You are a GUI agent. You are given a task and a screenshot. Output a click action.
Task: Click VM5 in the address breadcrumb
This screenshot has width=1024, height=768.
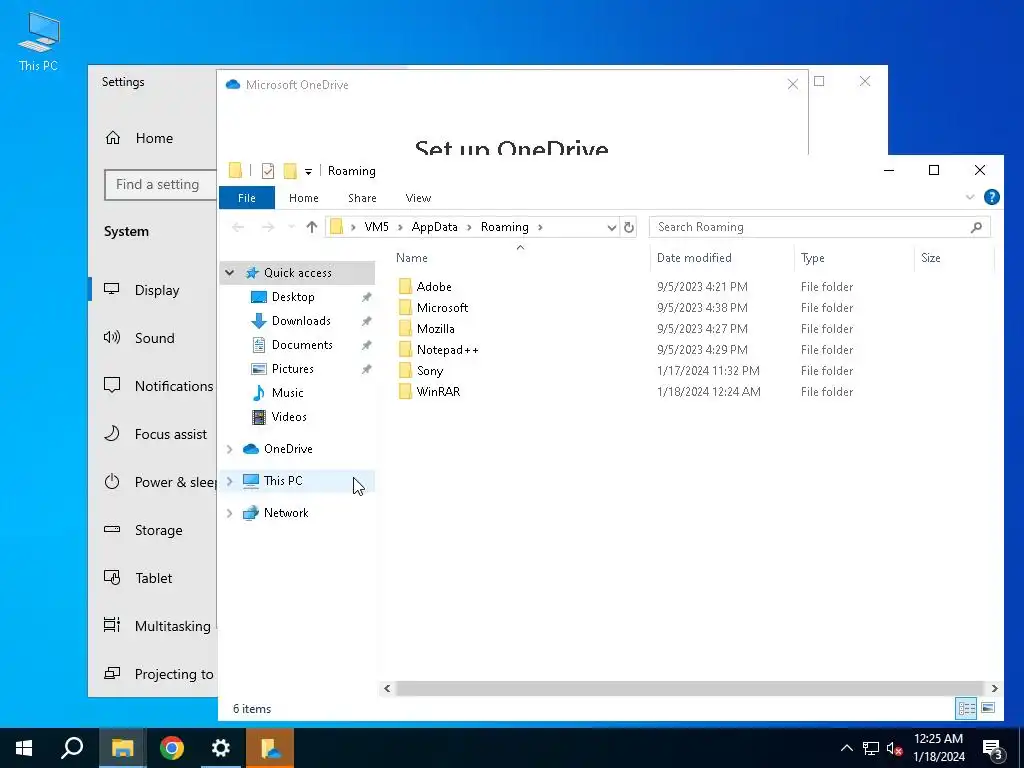(376, 227)
